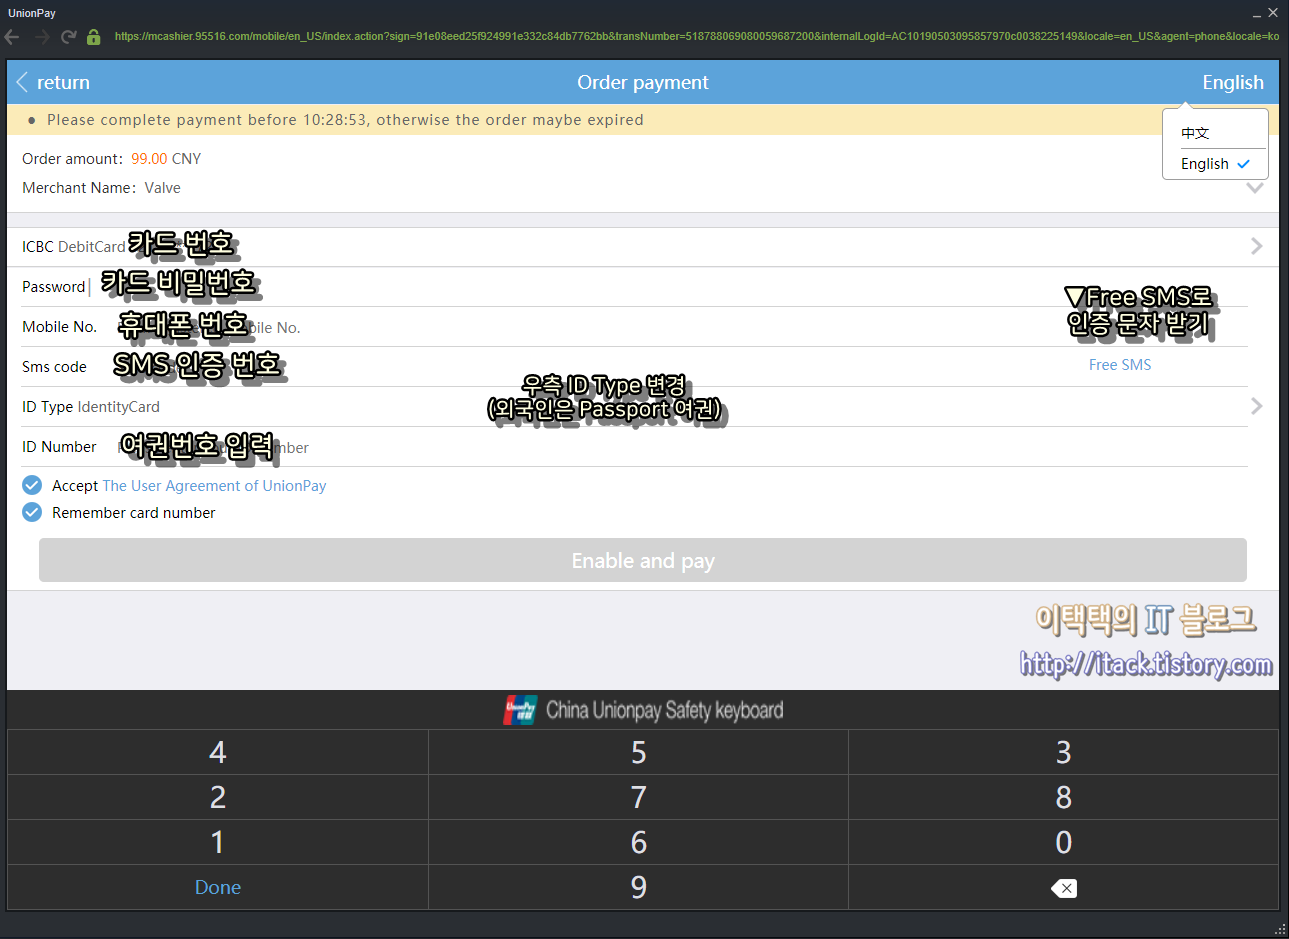
Task: Click the return chevron icon
Action: 23,82
